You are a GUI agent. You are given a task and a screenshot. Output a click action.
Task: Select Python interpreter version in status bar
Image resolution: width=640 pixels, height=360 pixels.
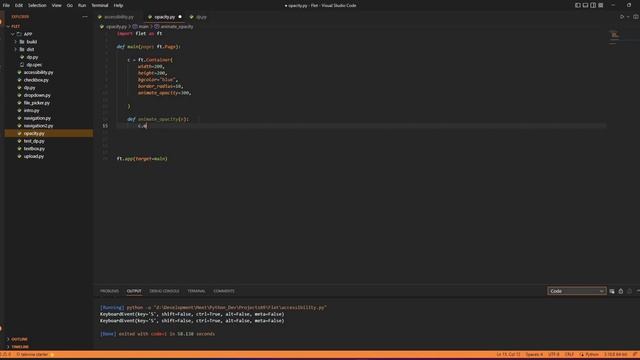(616, 355)
